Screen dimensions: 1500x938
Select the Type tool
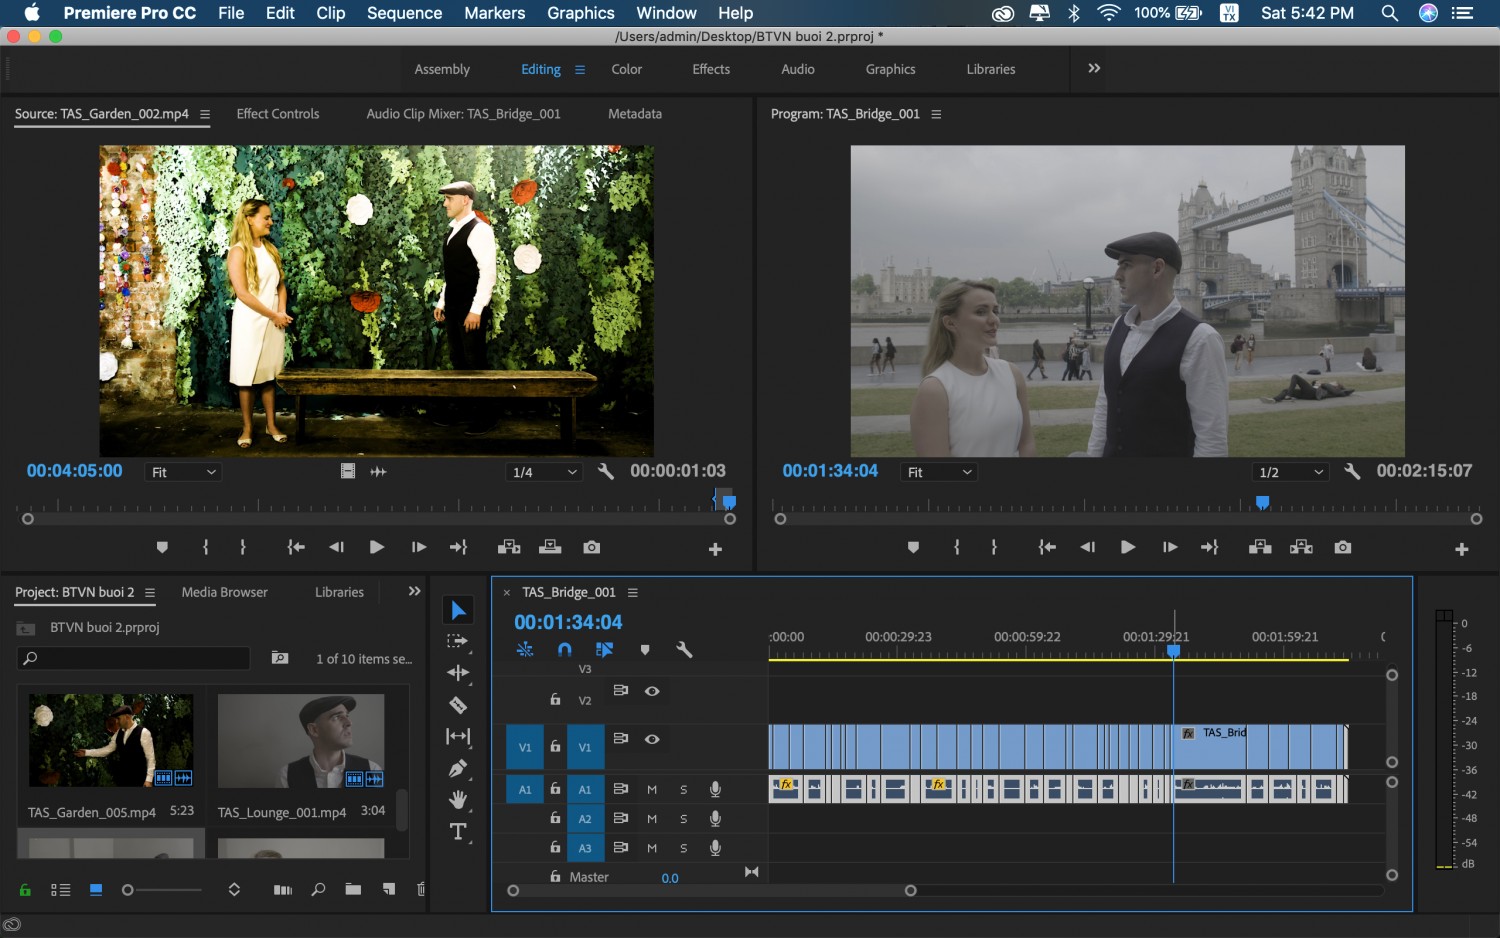click(x=458, y=832)
